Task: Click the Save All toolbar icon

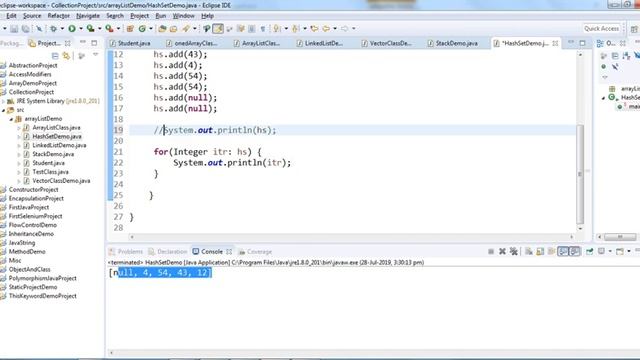Action: click(25, 29)
